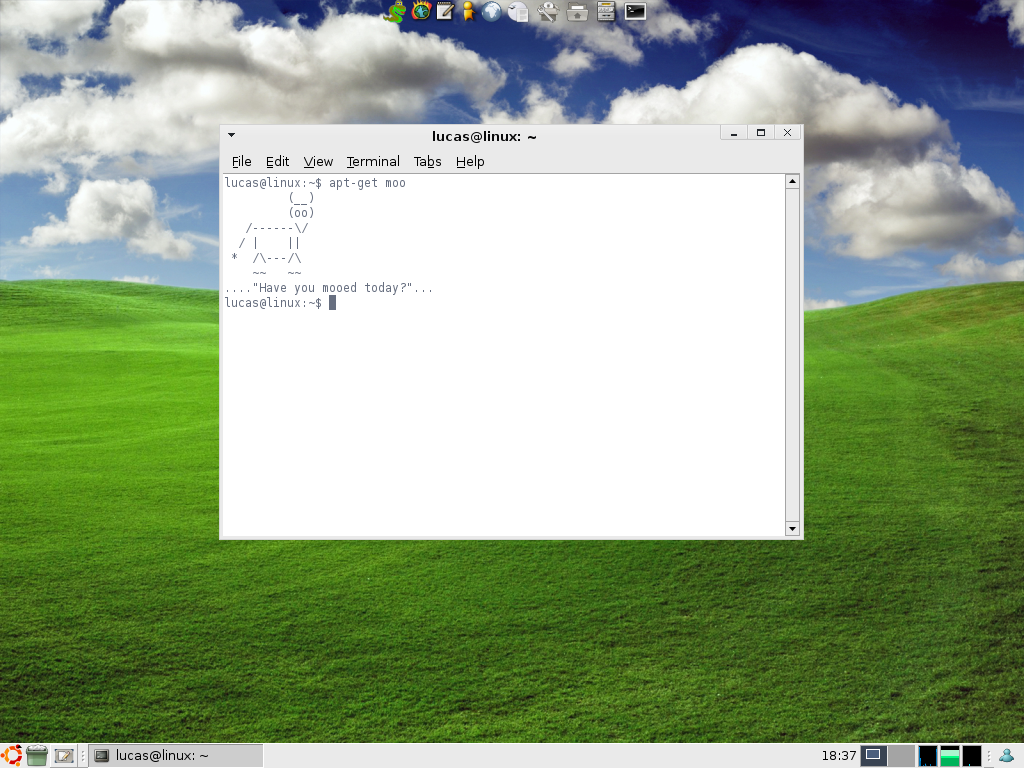The image size is (1024, 768).
Task: Open the window menu arrow in titlebar
Action: [x=231, y=135]
